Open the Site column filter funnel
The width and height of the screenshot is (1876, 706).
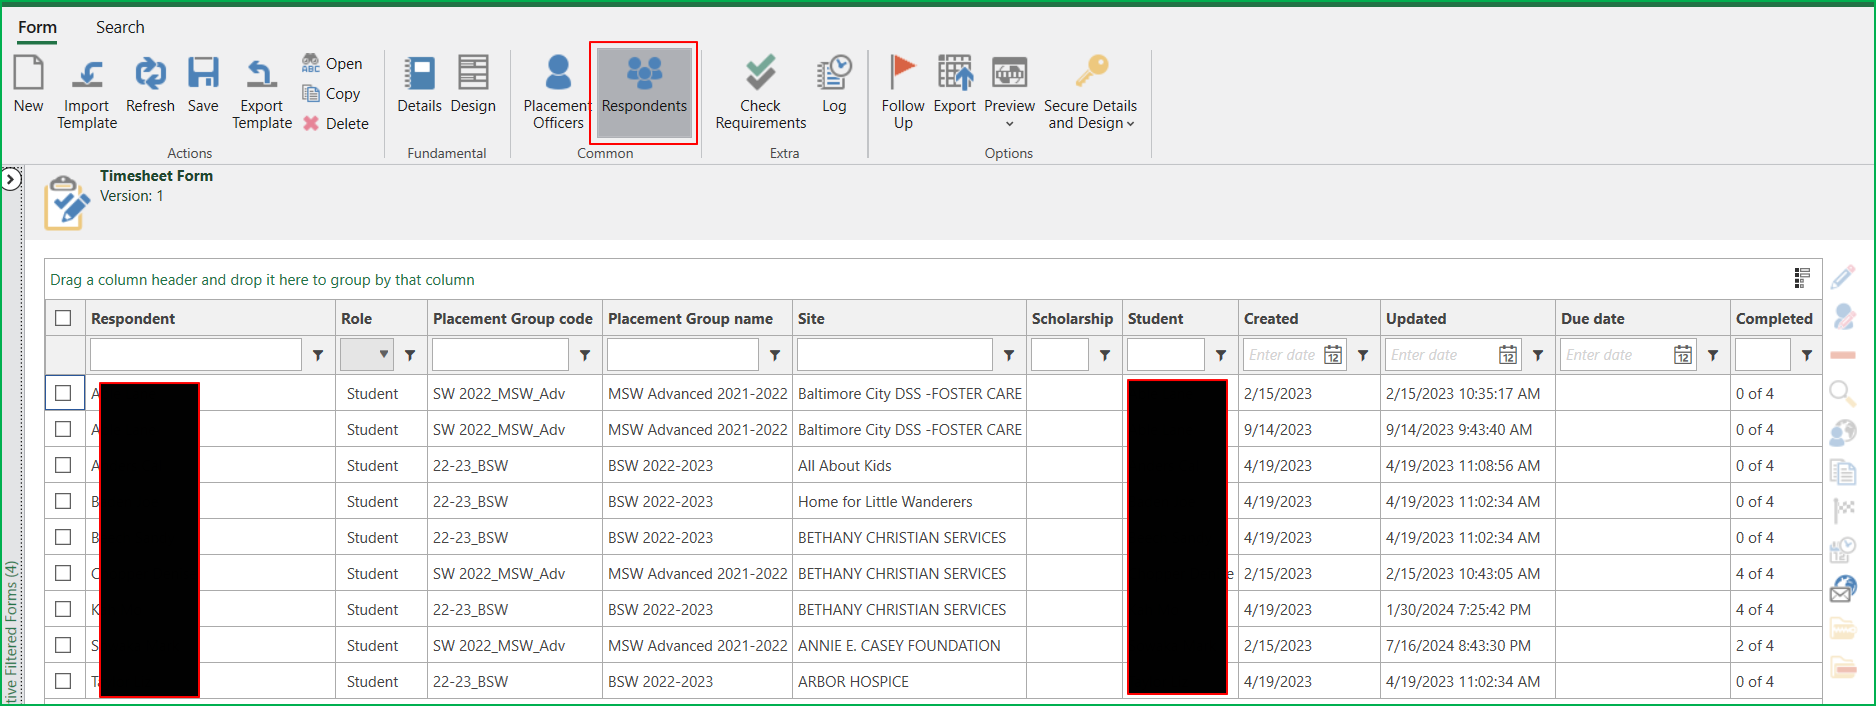[x=1009, y=355]
